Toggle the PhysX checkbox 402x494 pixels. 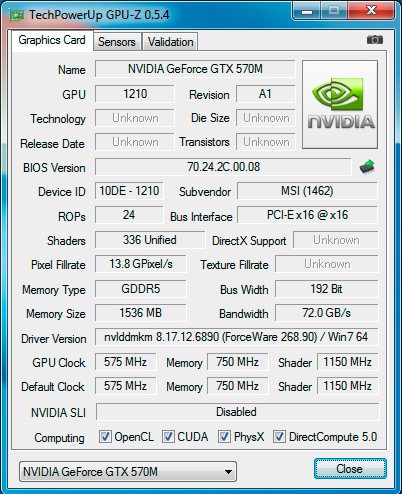pyautogui.click(x=224, y=436)
